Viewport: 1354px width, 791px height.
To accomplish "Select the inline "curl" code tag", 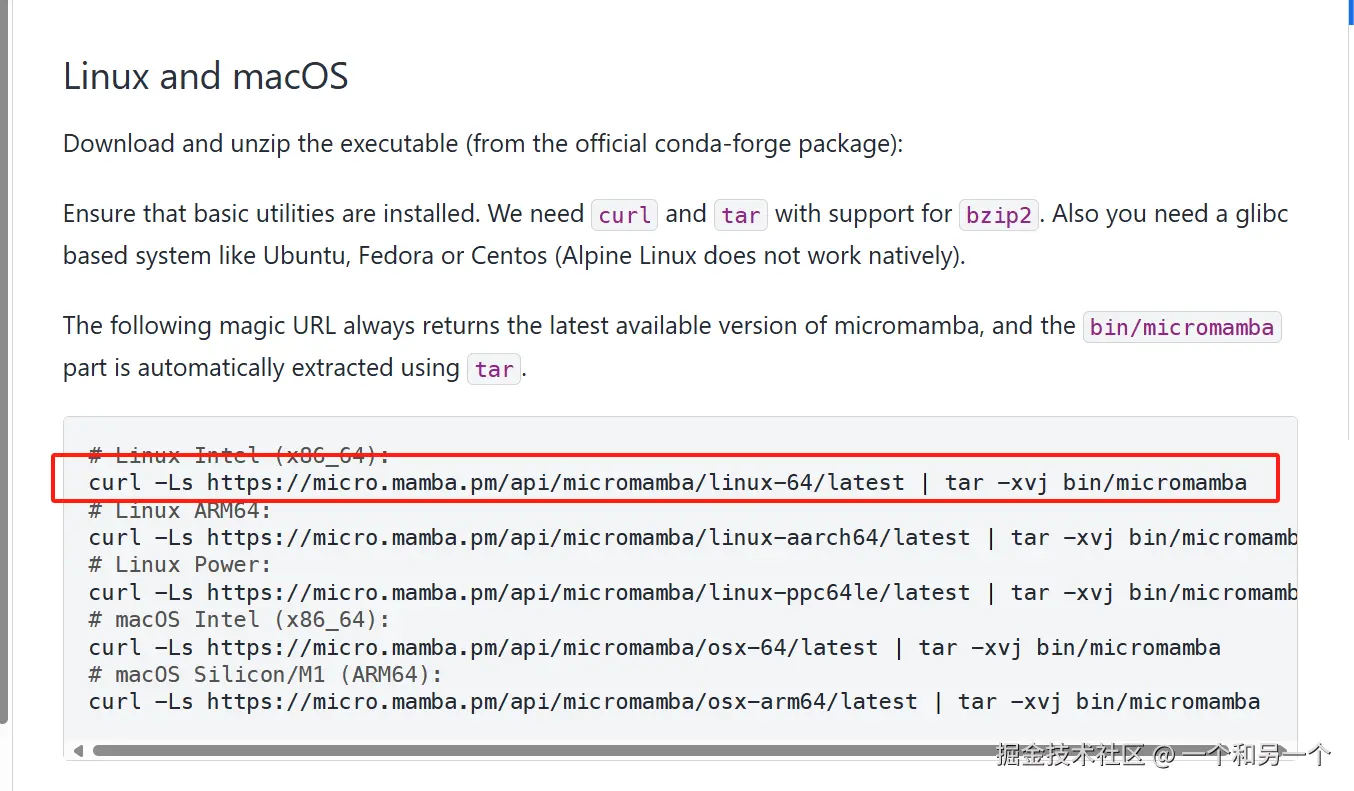I will pyautogui.click(x=624, y=215).
